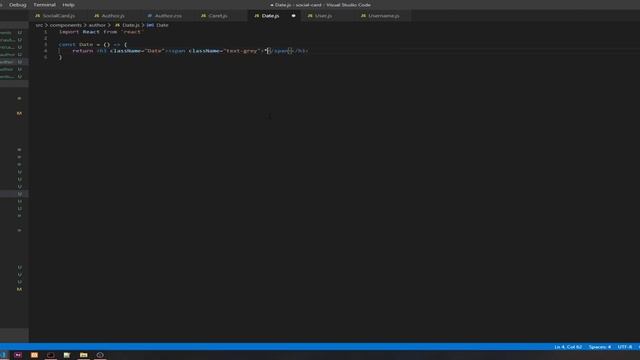Switch to the Author.js tab
The width and height of the screenshot is (640, 360).
[x=109, y=16]
